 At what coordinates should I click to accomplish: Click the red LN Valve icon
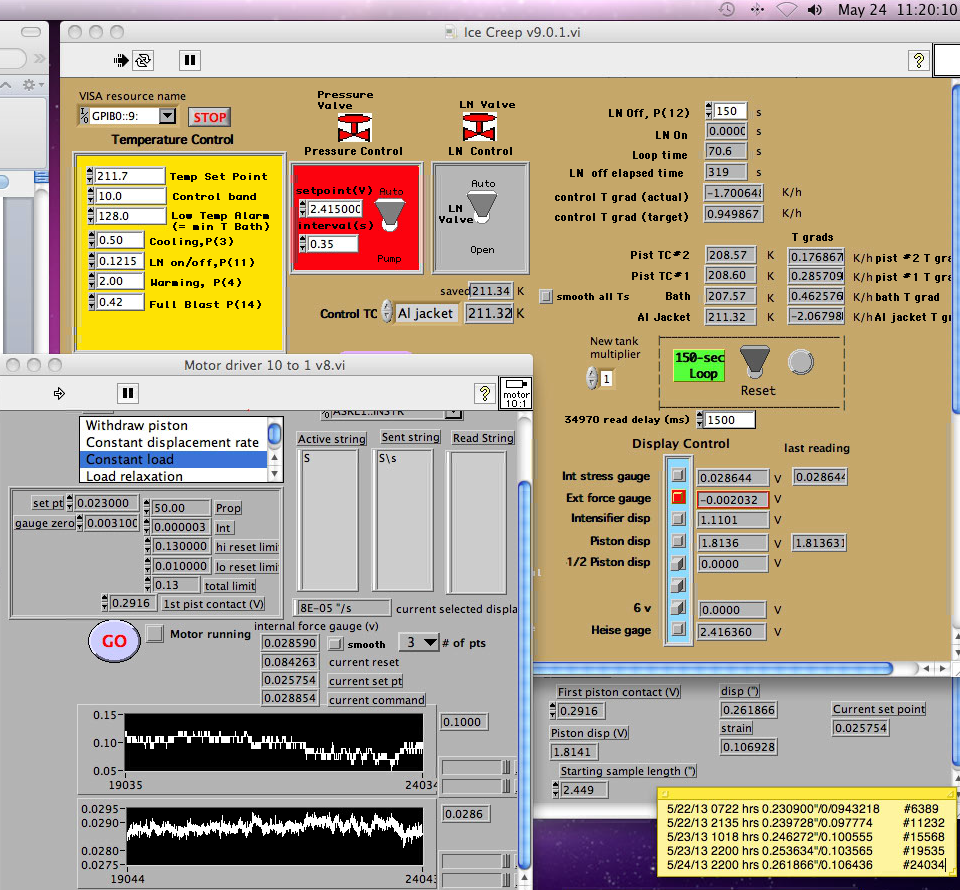point(478,127)
